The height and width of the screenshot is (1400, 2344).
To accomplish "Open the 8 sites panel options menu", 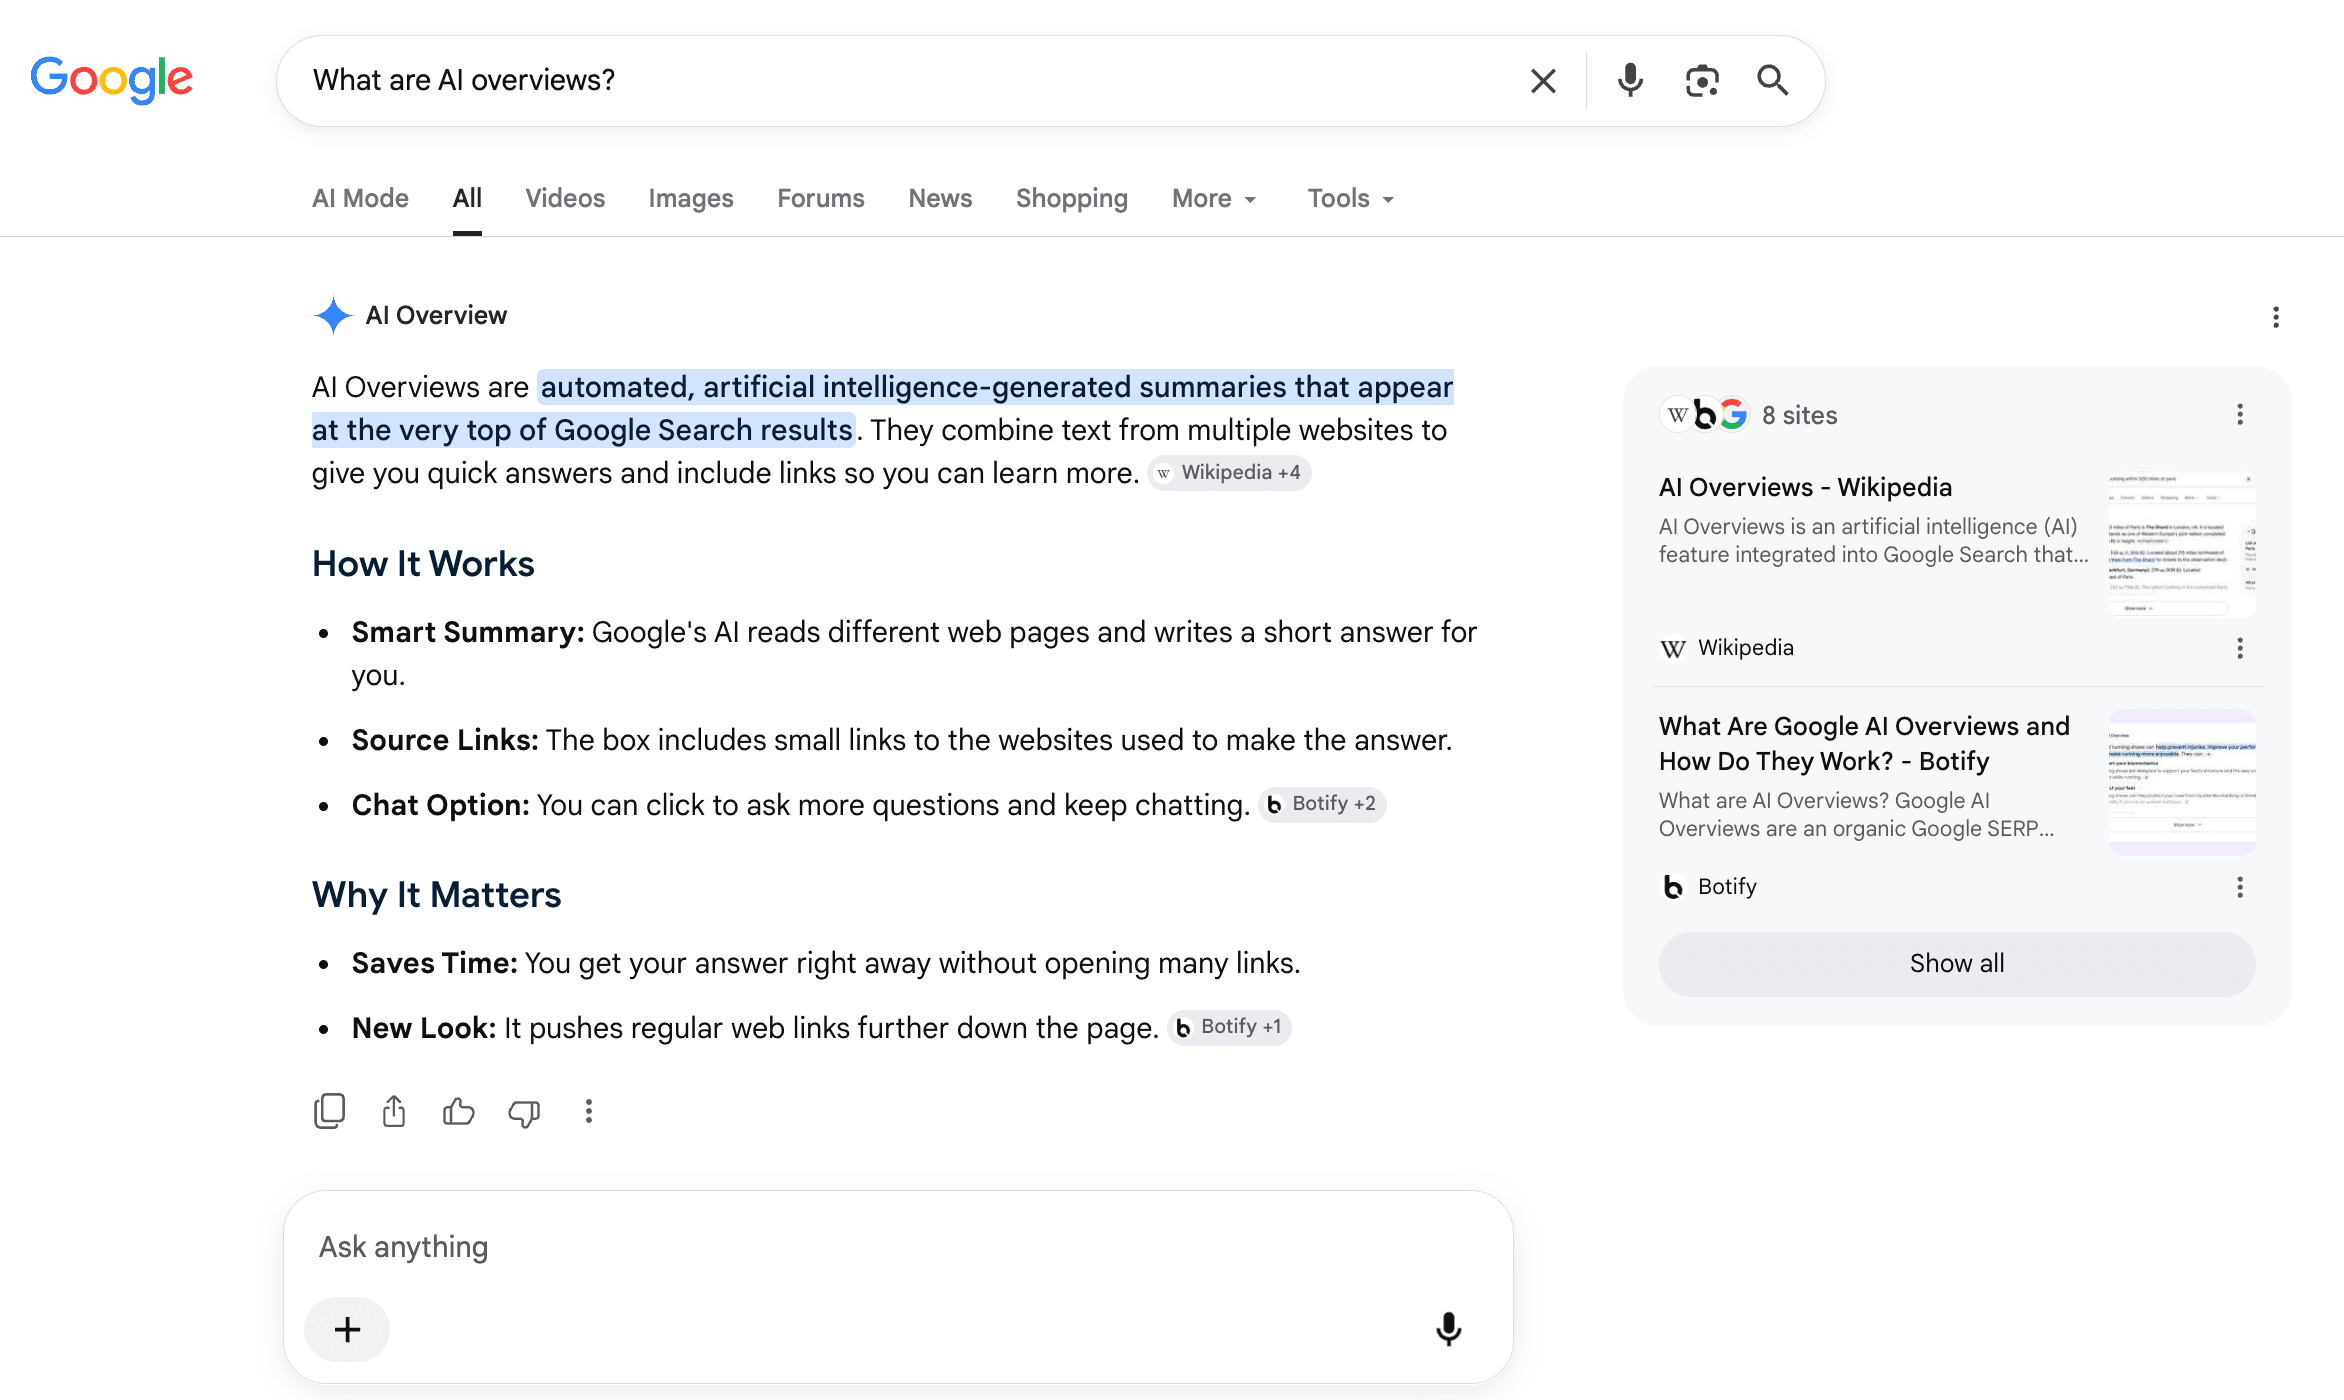I will 2240,414.
